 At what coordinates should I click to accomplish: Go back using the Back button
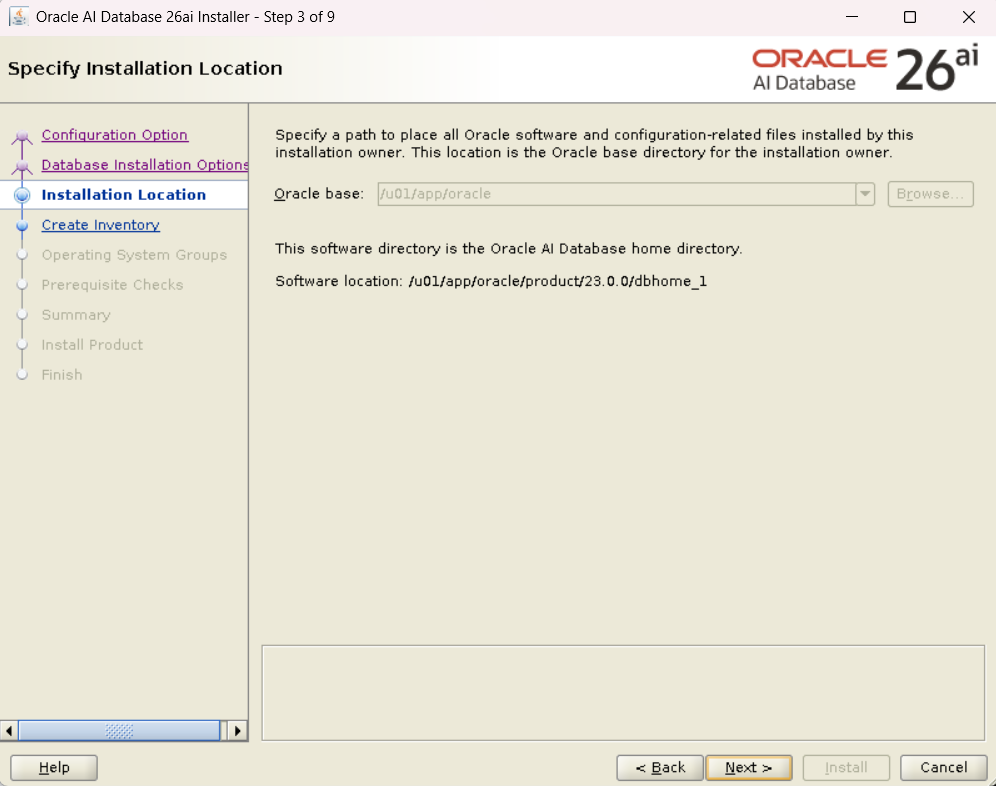click(x=659, y=768)
